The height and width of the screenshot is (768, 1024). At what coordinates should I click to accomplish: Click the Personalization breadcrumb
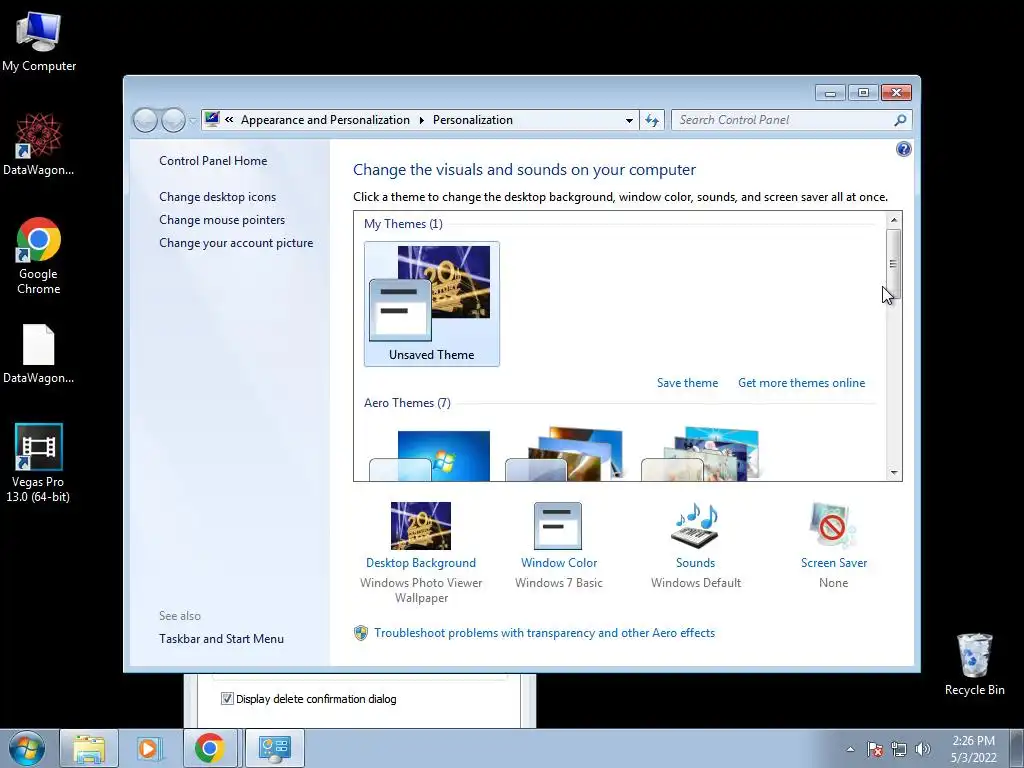click(x=473, y=120)
